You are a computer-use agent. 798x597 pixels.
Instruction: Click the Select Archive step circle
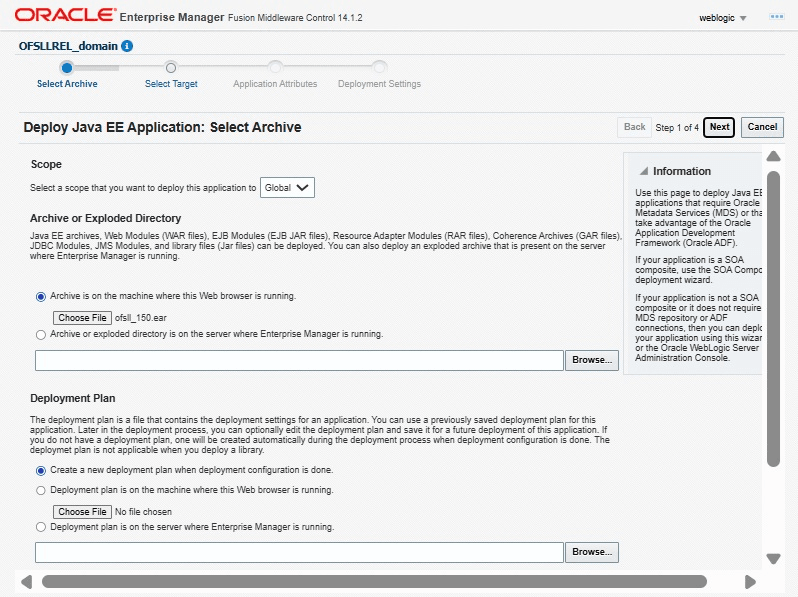tap(67, 67)
